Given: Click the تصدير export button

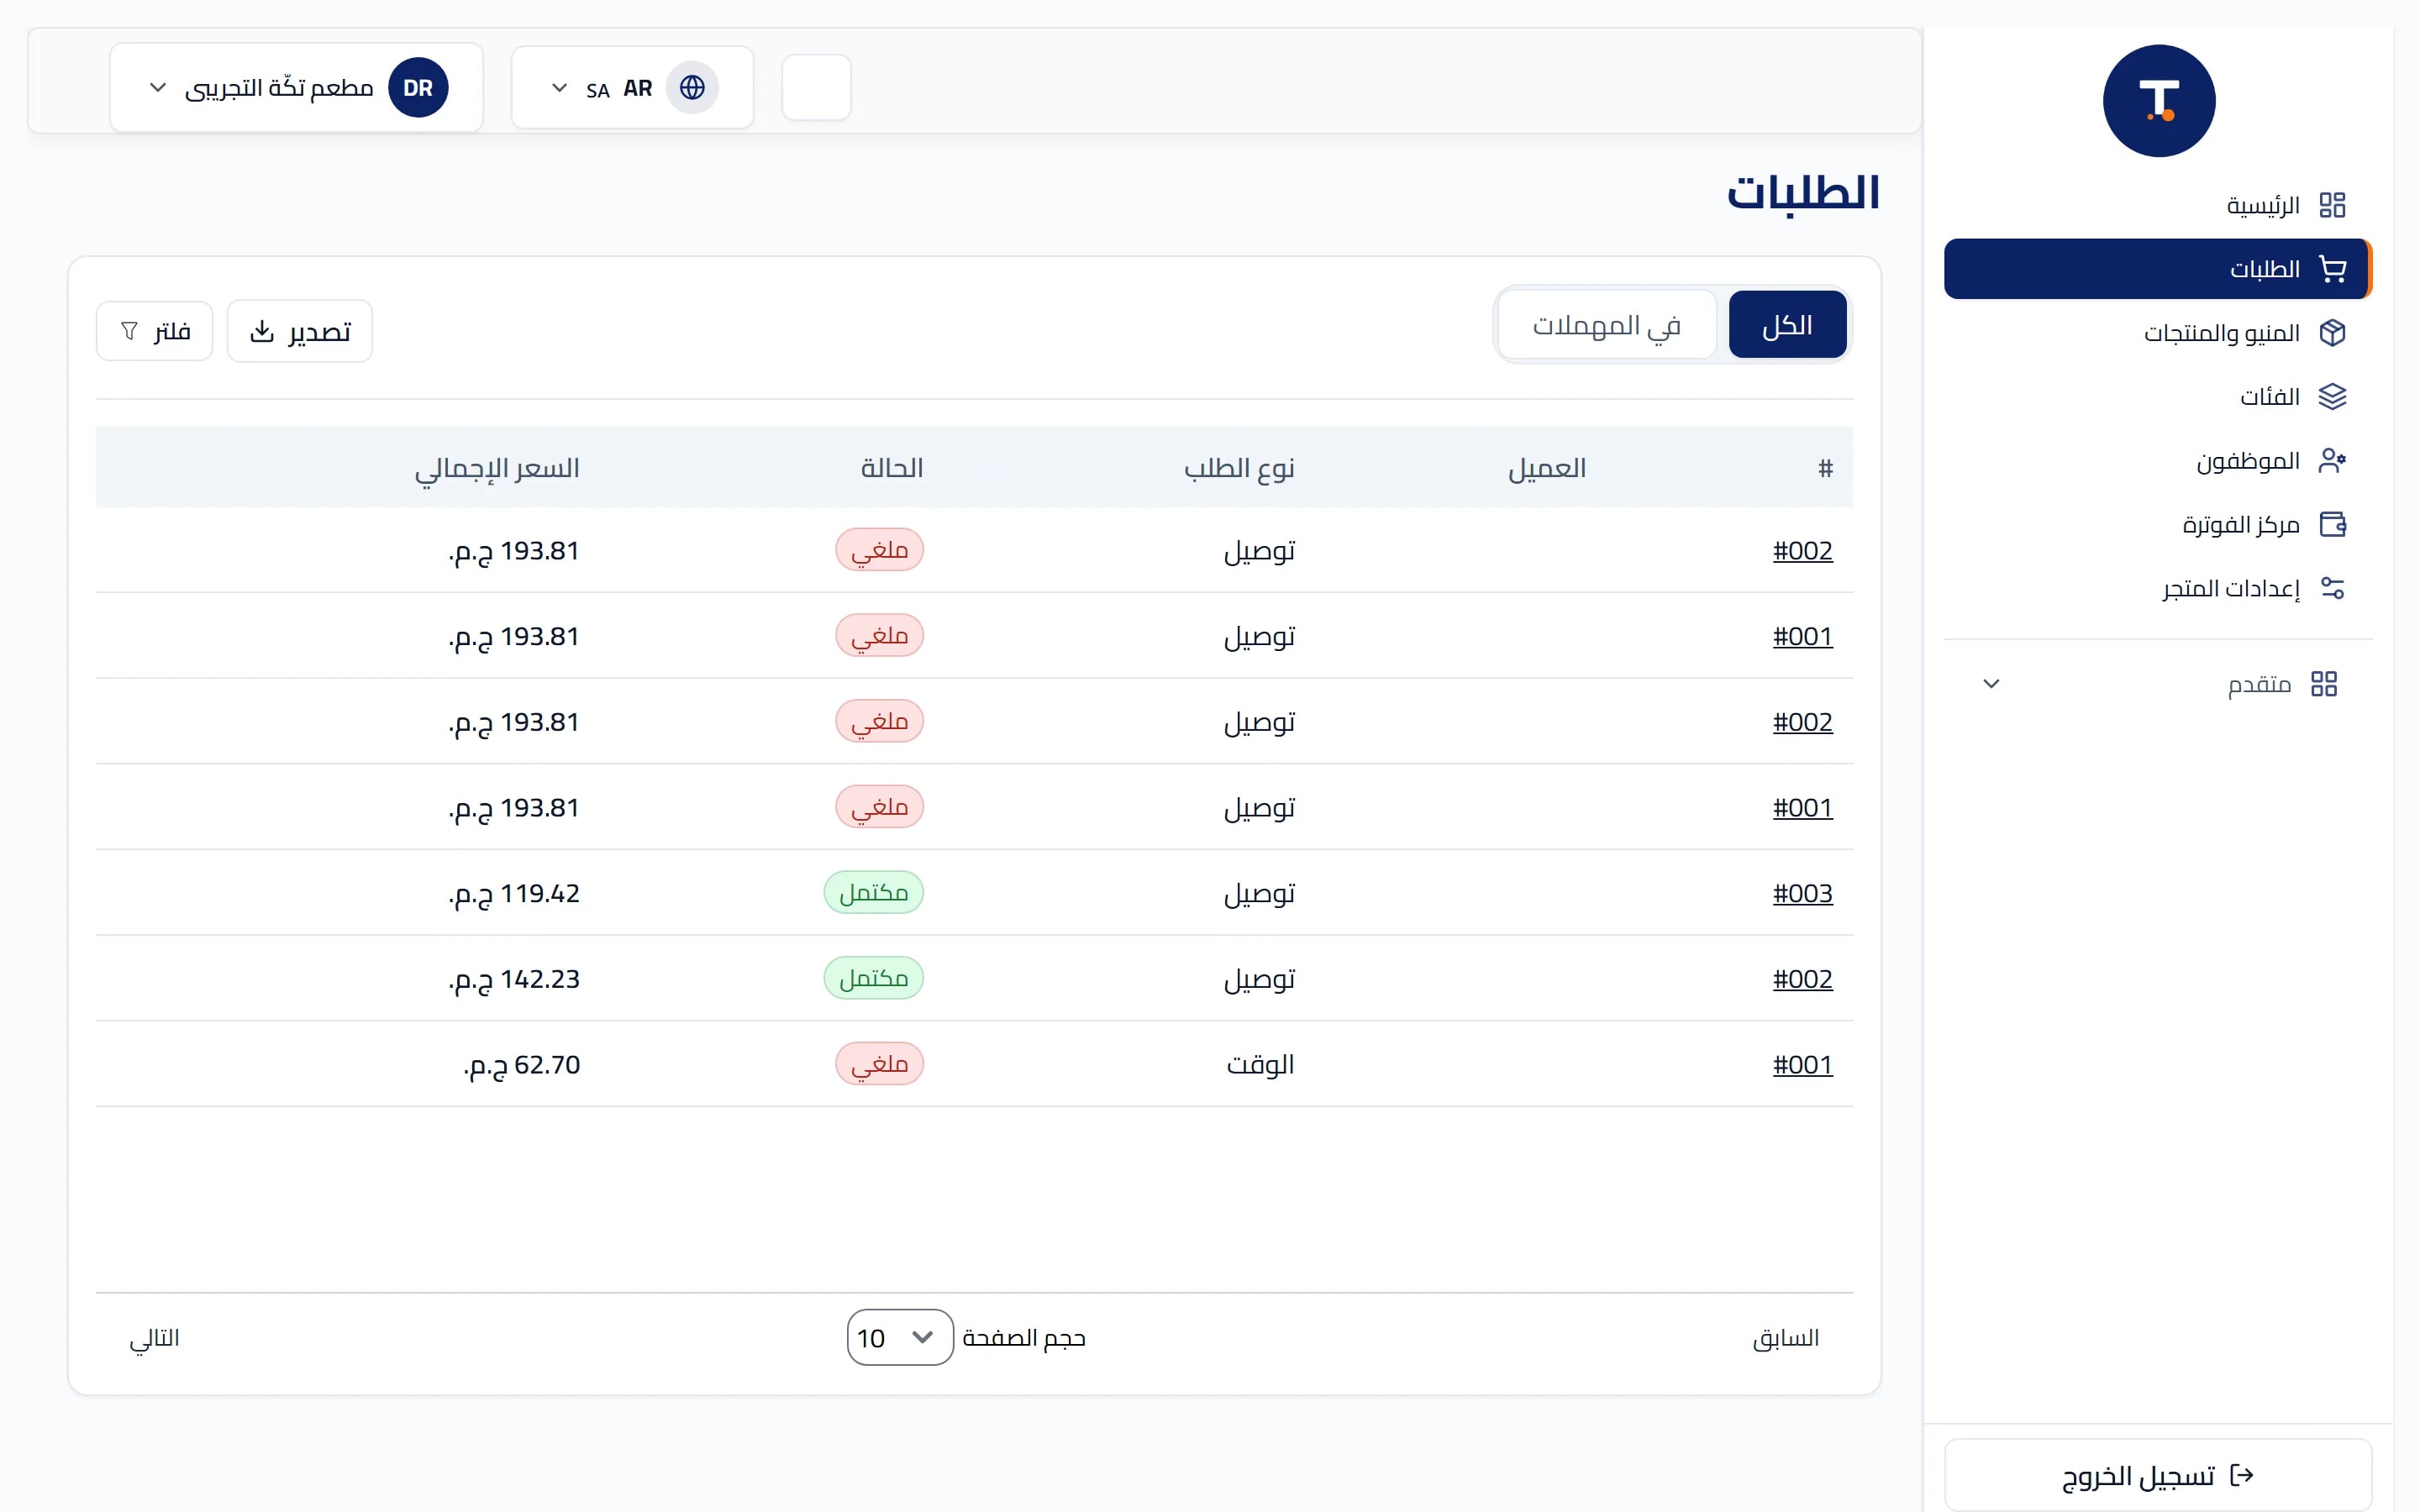Looking at the screenshot, I should coord(300,331).
